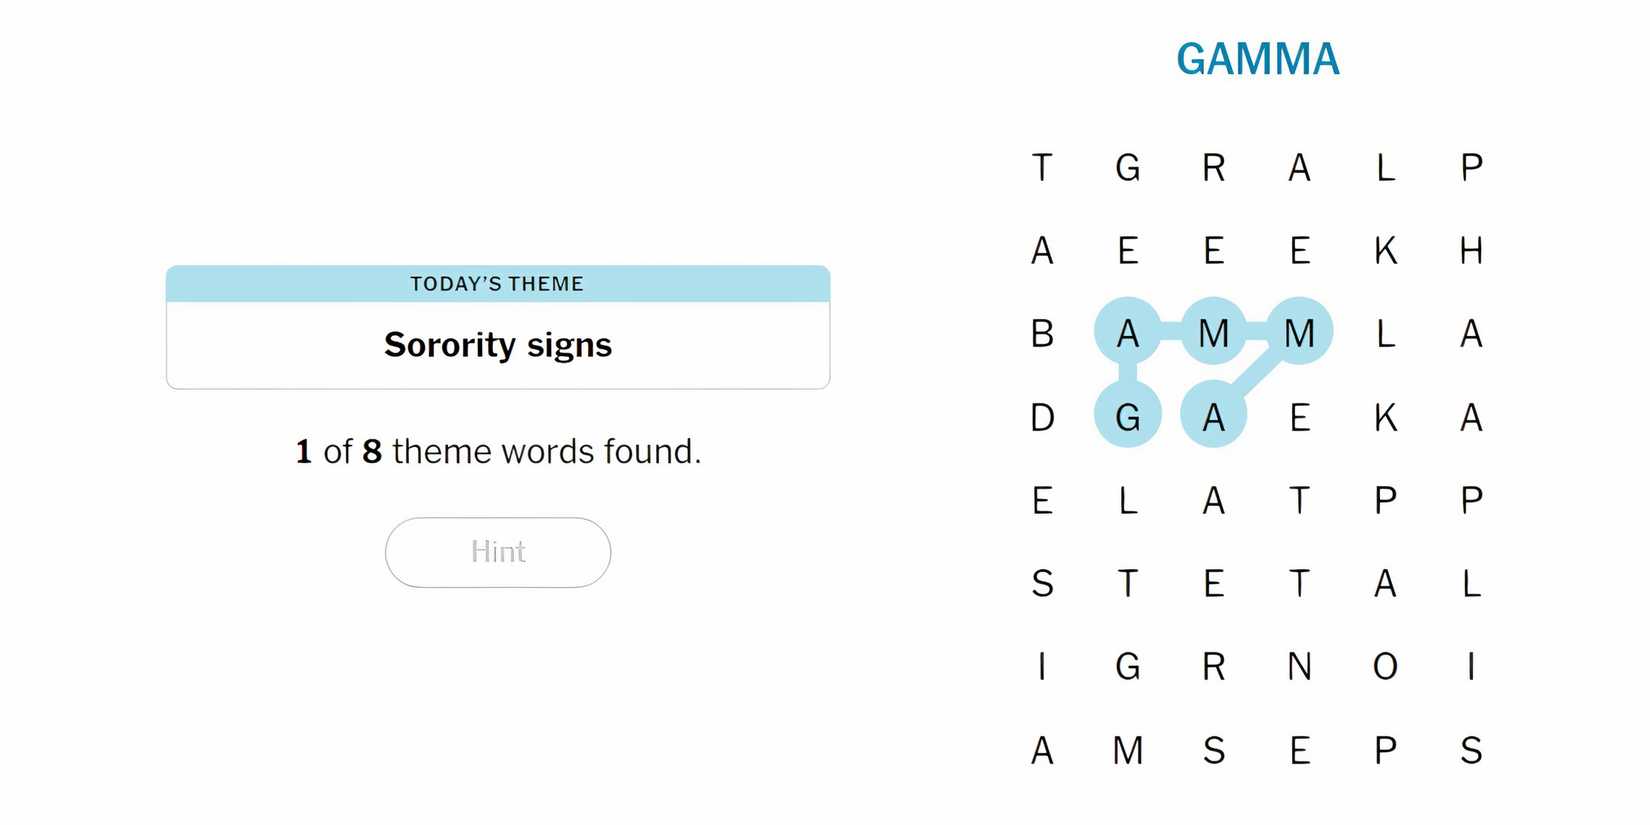Screen dimensions: 1650x825
Task: Select the letter R between G and A
Action: click(1214, 167)
